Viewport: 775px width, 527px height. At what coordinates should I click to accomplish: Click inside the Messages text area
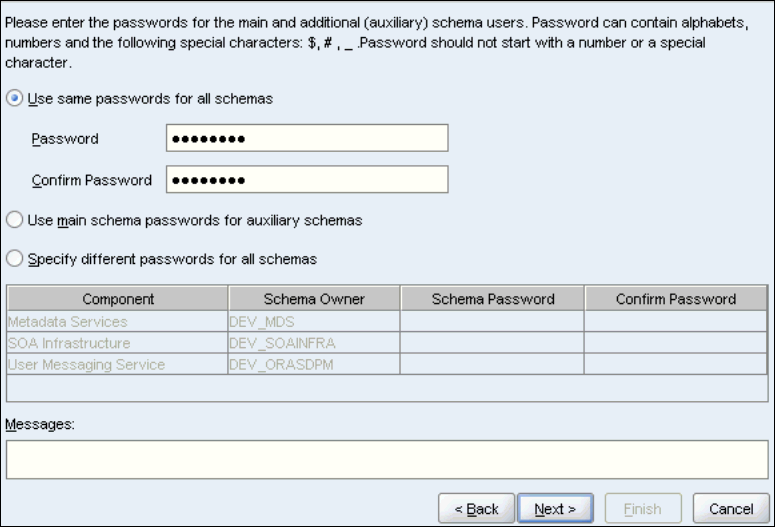coord(387,460)
